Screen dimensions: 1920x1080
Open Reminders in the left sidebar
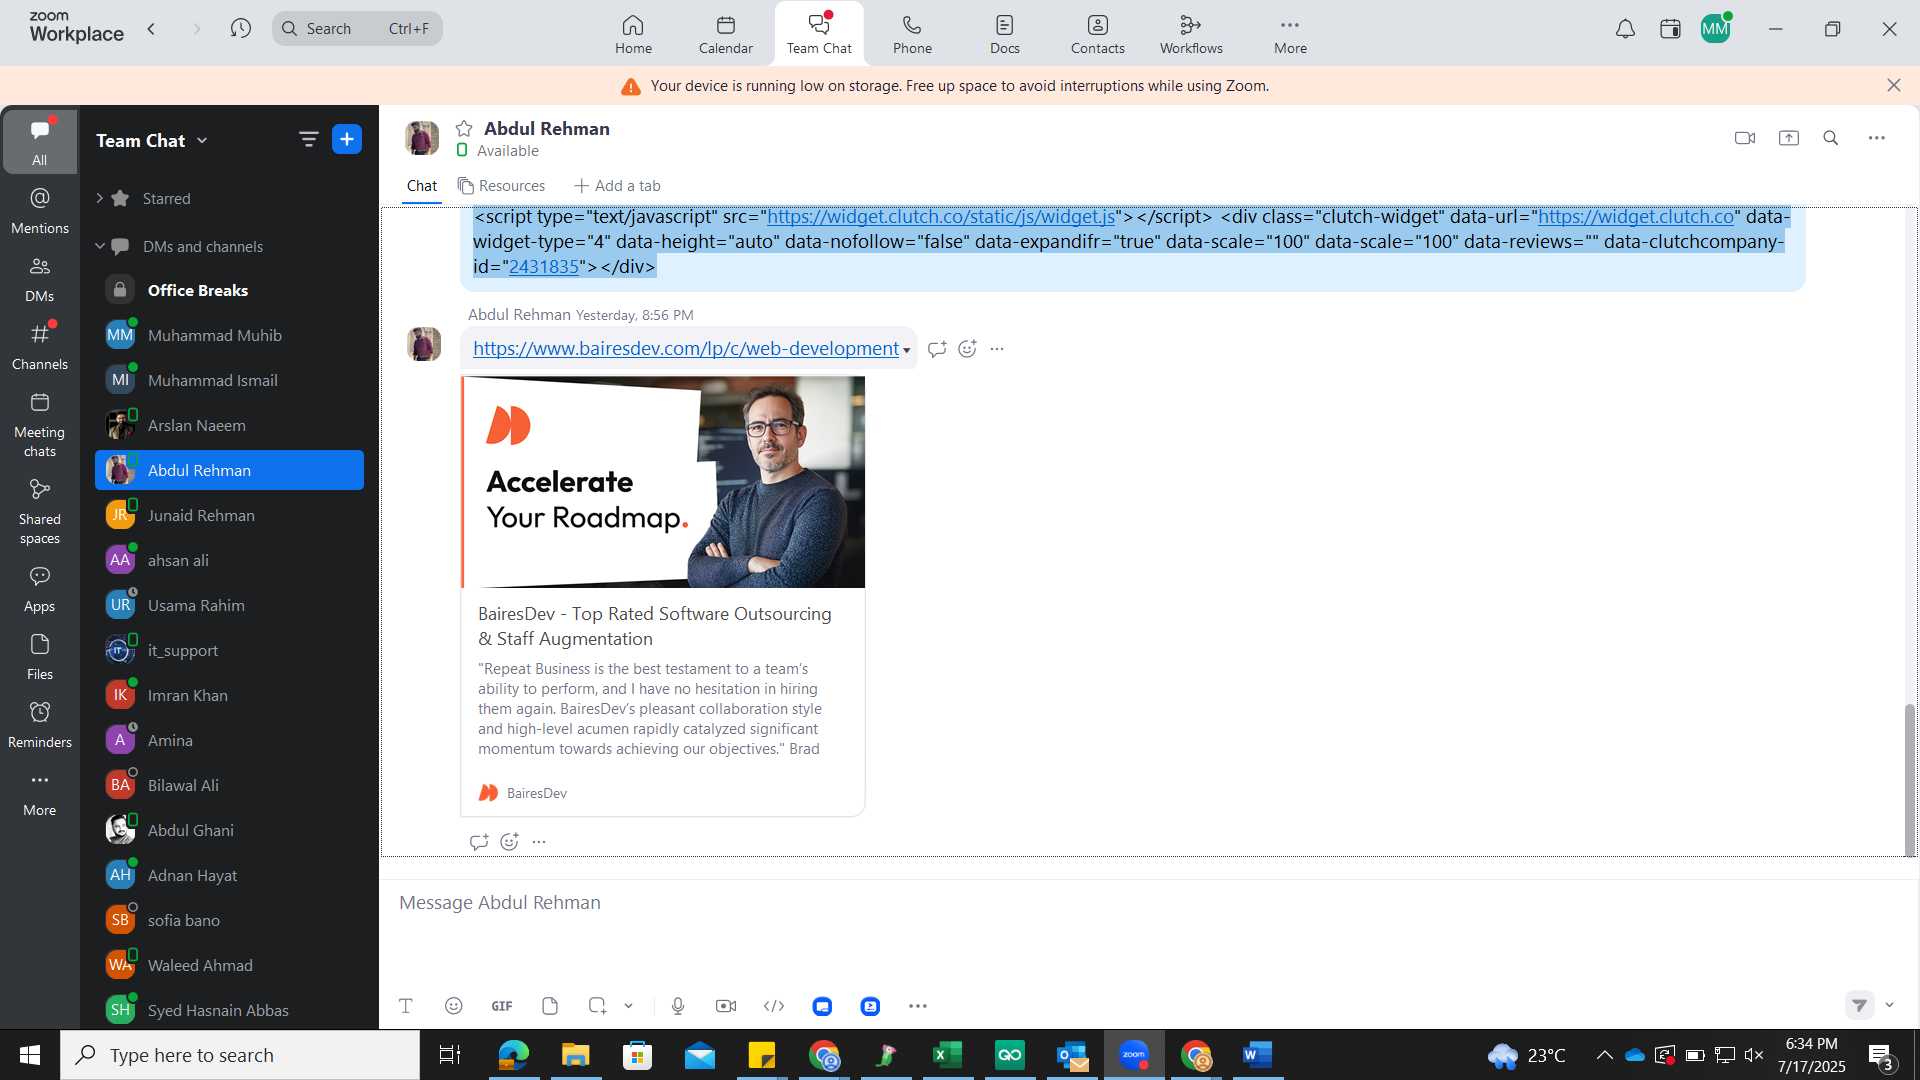click(x=40, y=725)
